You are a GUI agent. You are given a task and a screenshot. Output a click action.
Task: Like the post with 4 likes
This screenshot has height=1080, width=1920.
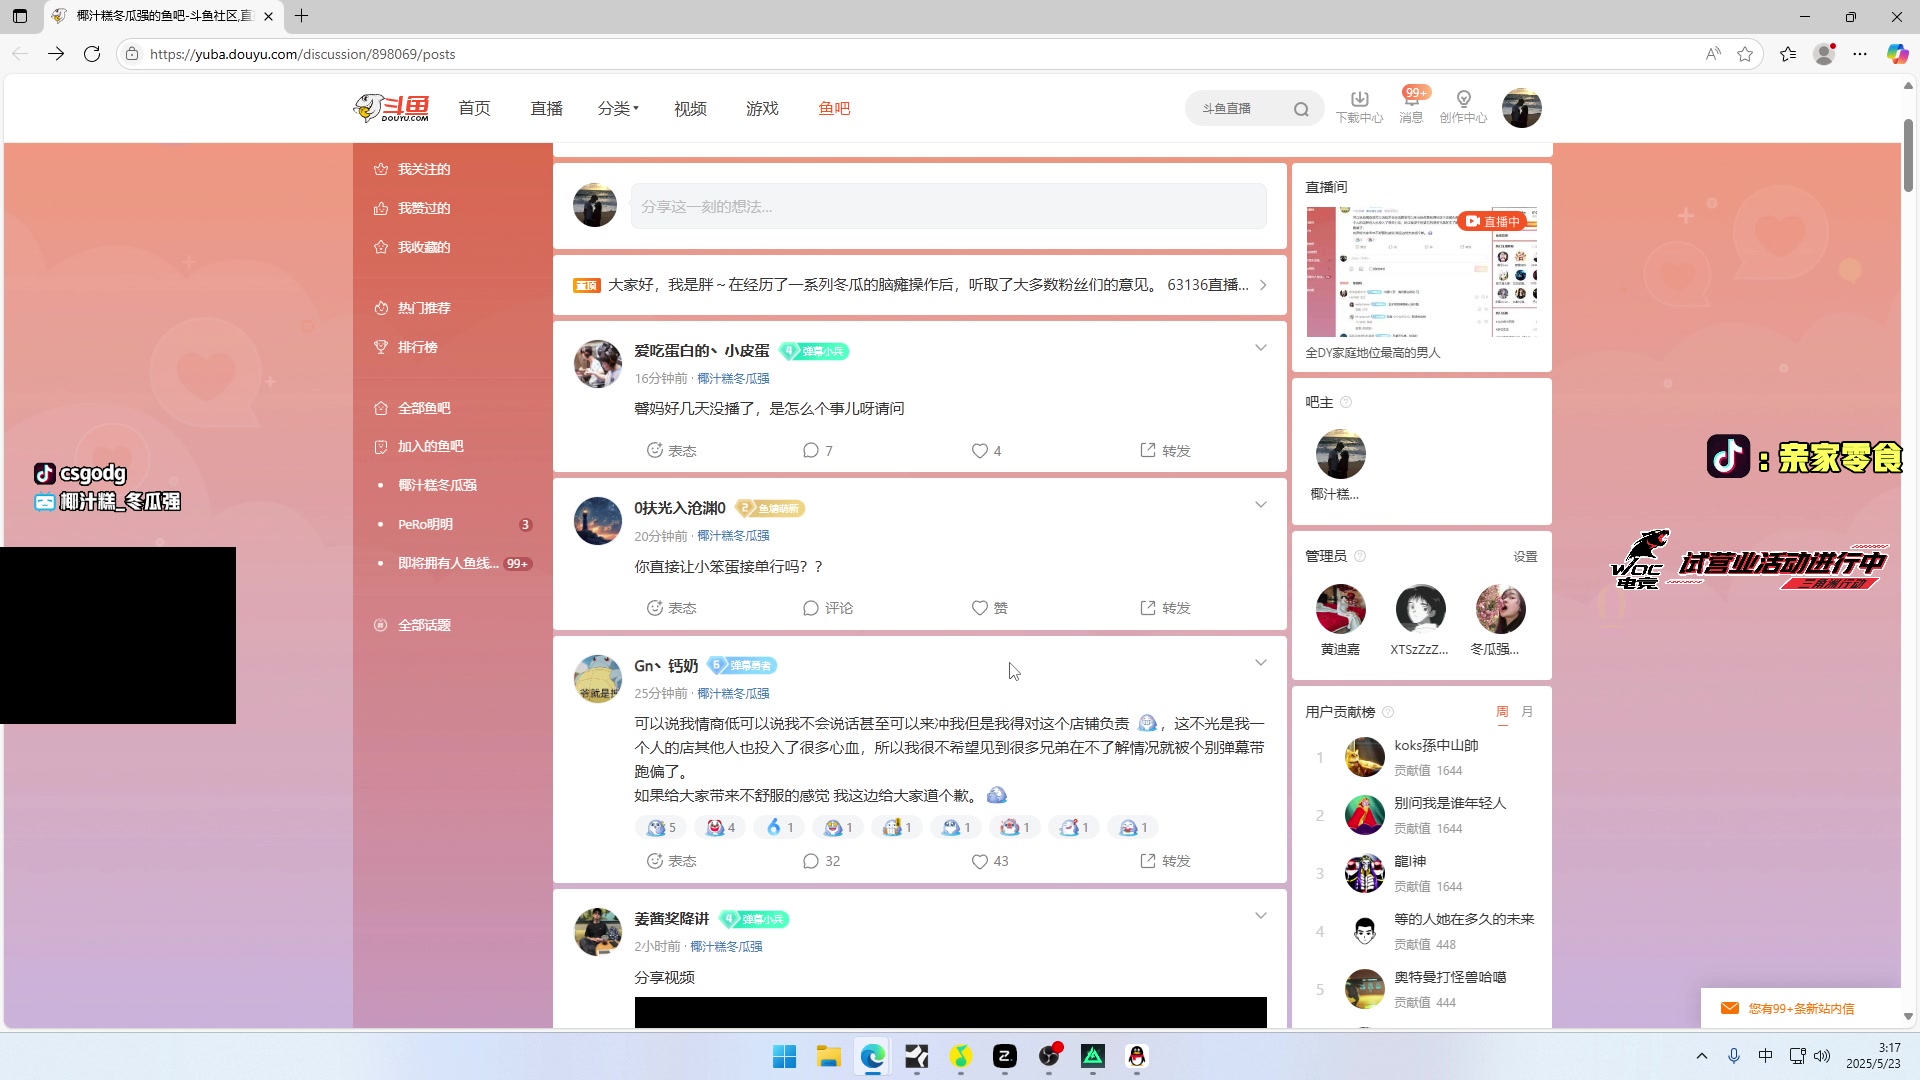986,451
